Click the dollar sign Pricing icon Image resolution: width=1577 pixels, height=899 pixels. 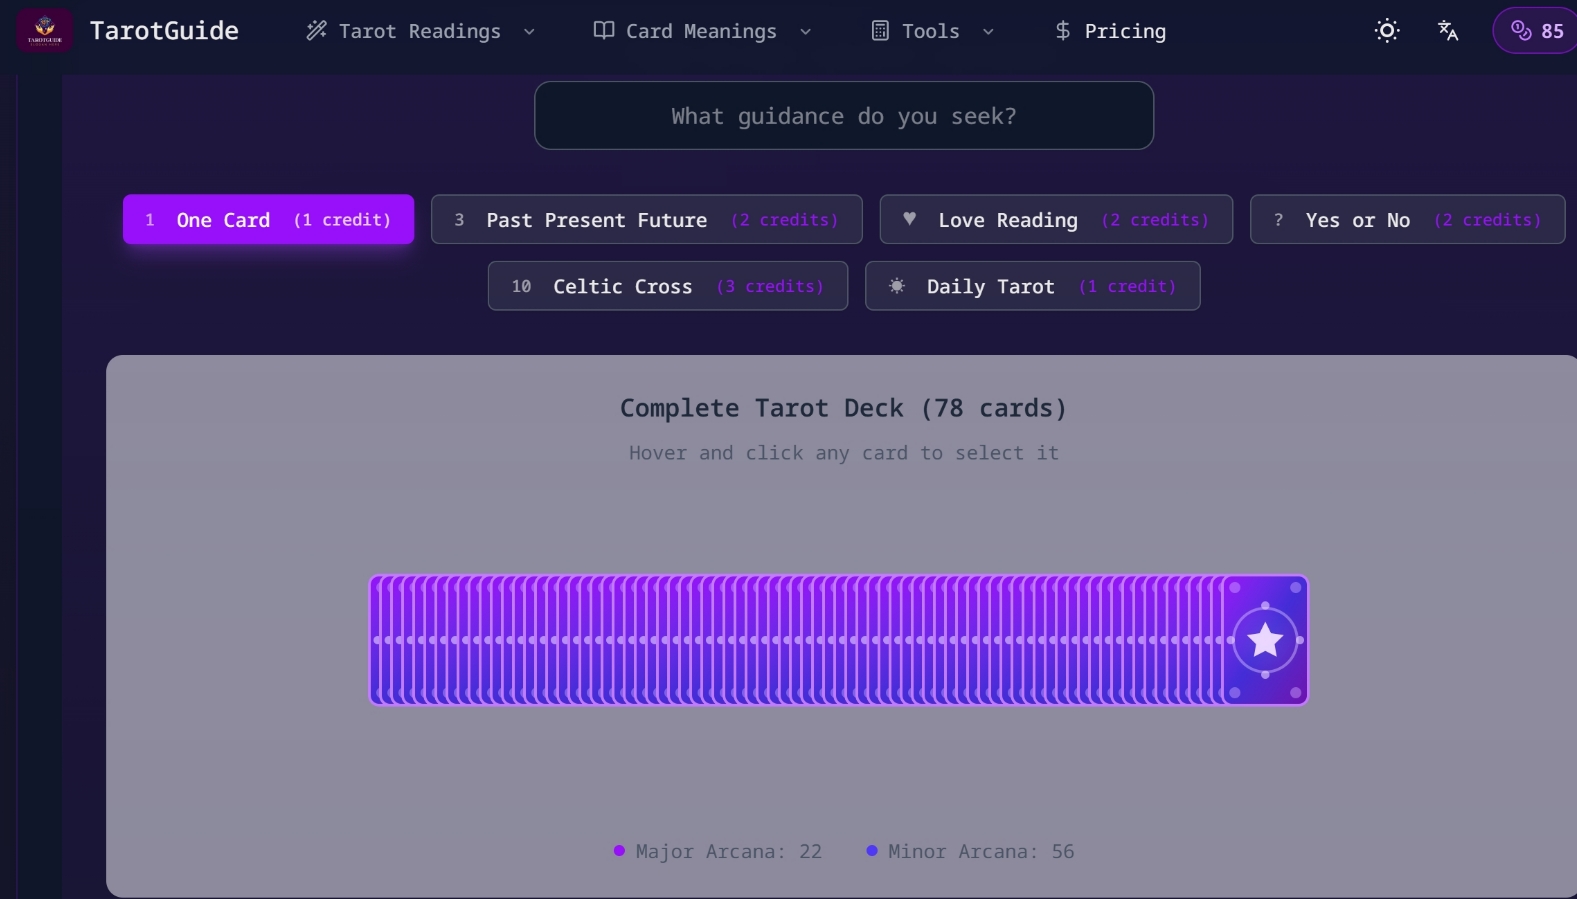1063,31
